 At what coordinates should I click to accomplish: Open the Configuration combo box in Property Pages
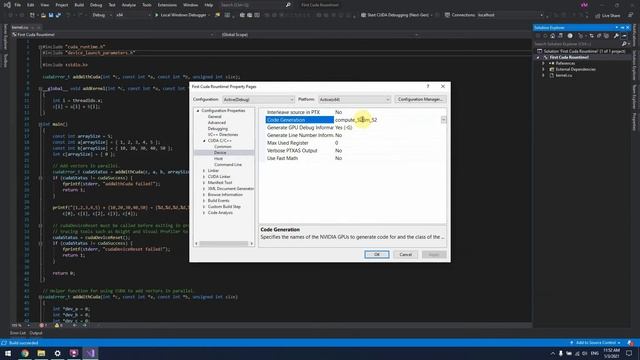pyautogui.click(x=258, y=100)
